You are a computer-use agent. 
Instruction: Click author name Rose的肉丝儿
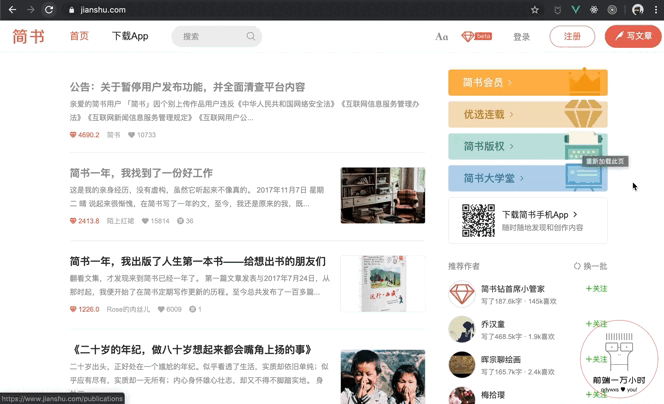click(128, 309)
